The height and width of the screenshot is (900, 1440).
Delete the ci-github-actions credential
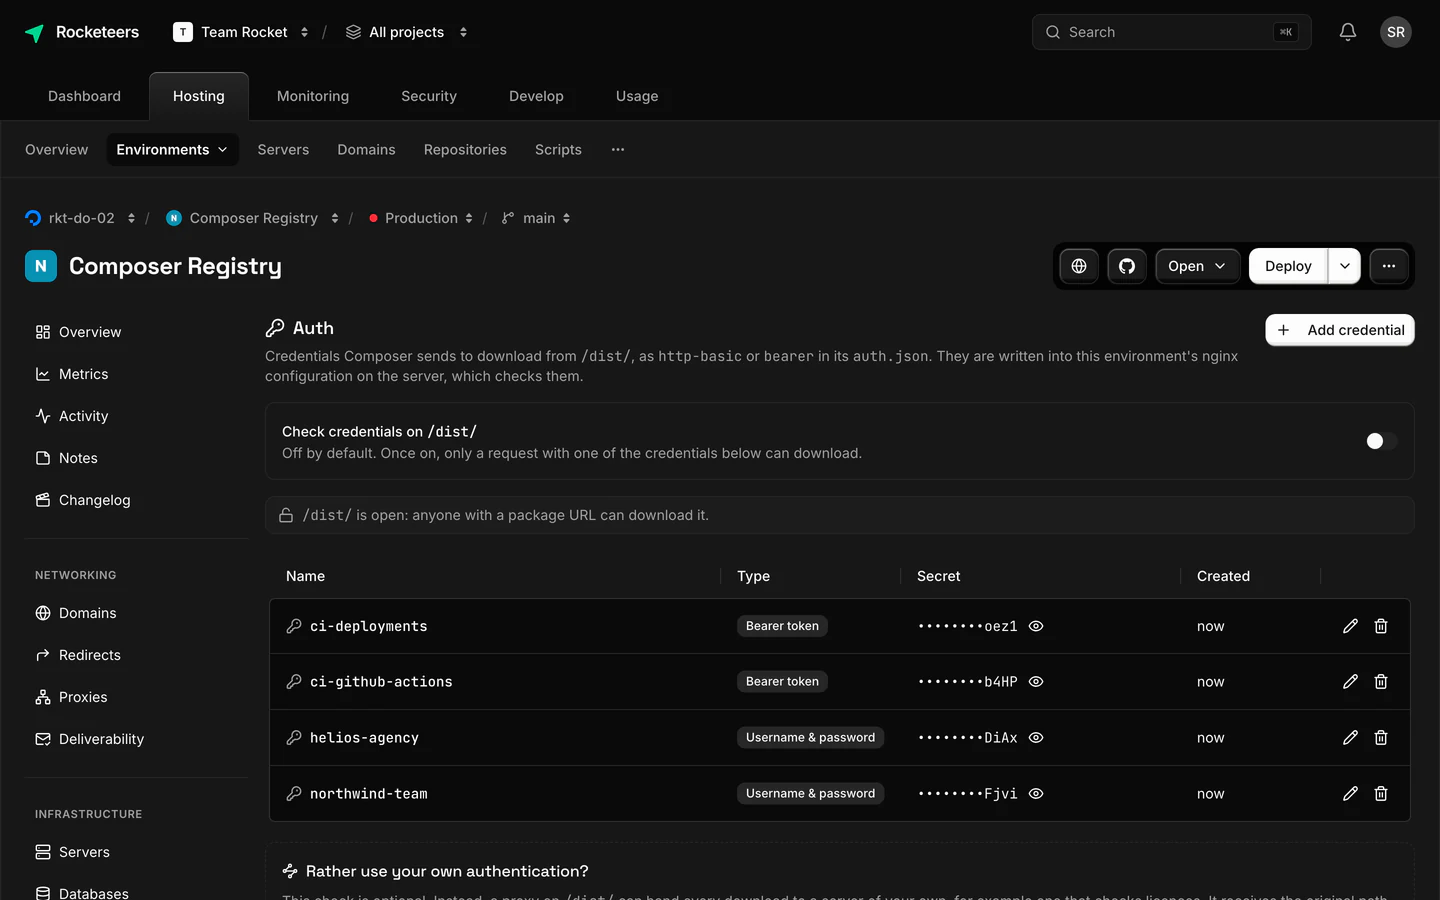pos(1381,682)
